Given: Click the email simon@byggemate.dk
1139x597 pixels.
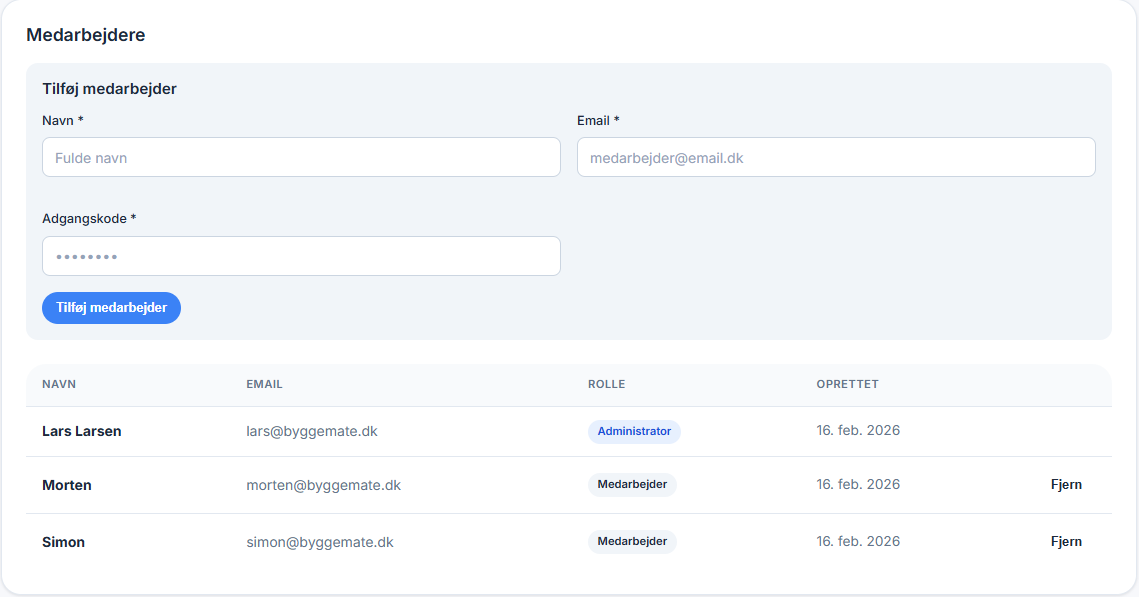Looking at the screenshot, I should tap(320, 542).
